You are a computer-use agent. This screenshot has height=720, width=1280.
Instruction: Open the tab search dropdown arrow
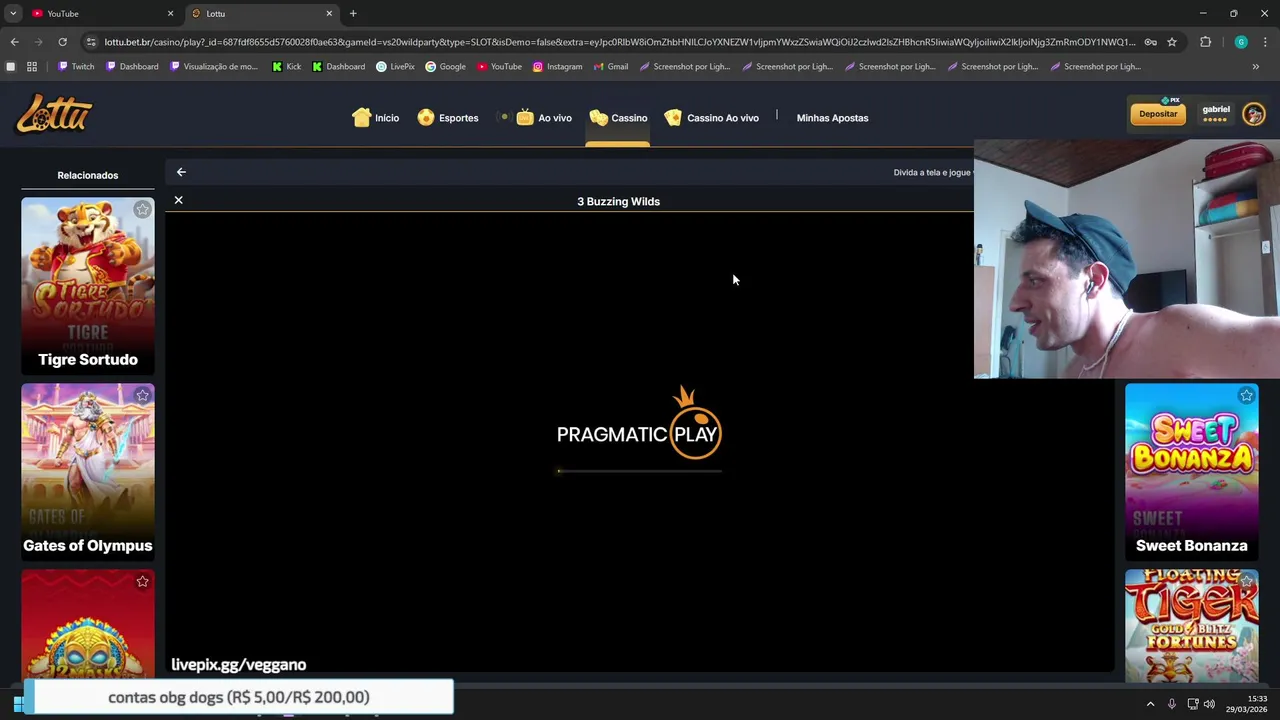pyautogui.click(x=13, y=13)
